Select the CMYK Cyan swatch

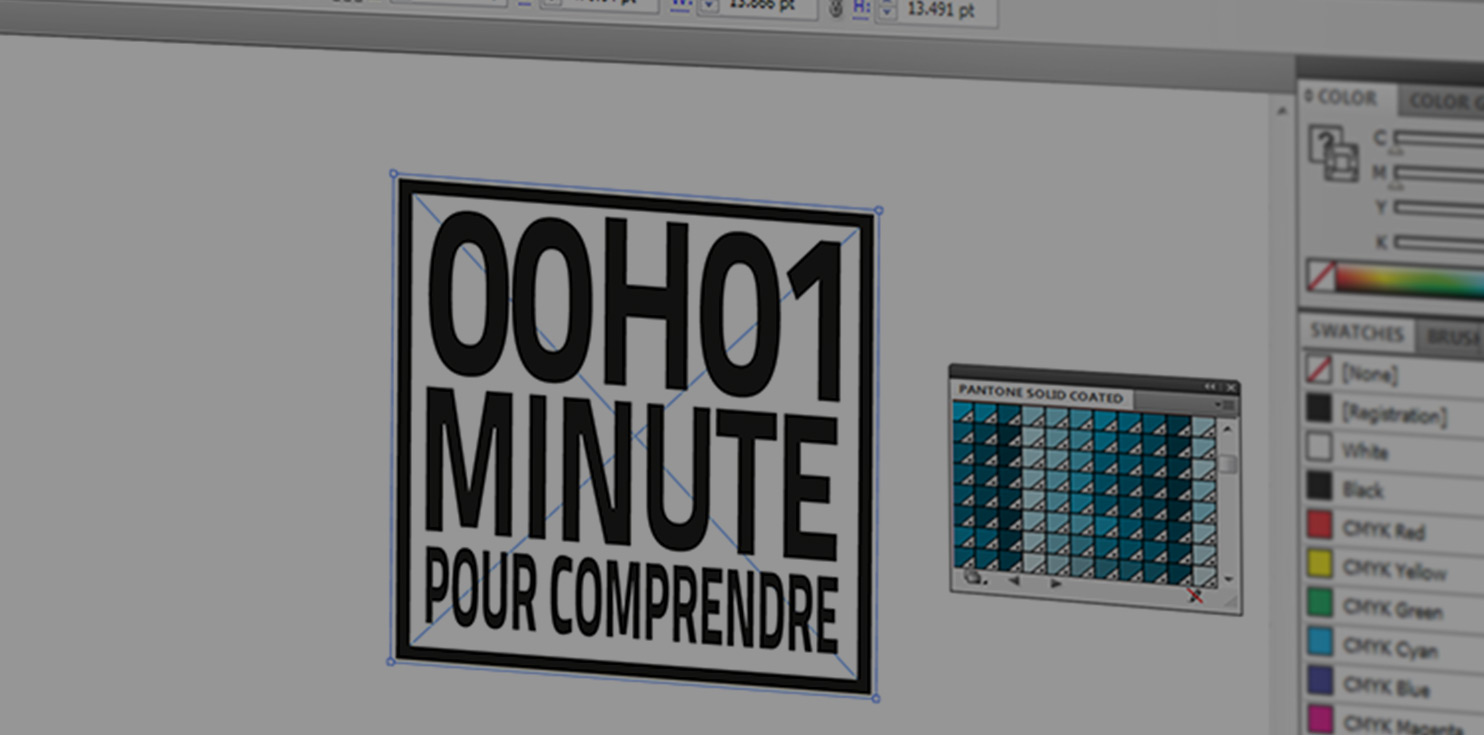pyautogui.click(x=1389, y=648)
